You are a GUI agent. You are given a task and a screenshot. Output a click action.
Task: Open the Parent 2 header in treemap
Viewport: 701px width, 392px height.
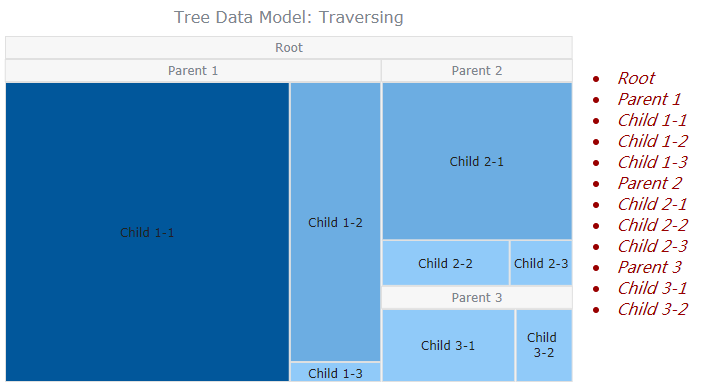(477, 71)
